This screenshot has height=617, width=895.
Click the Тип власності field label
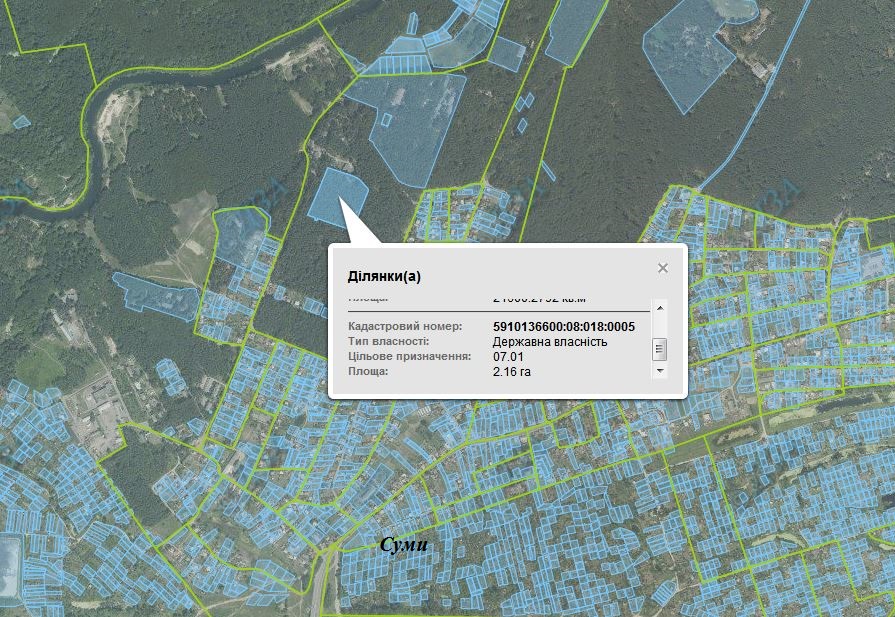(x=388, y=341)
